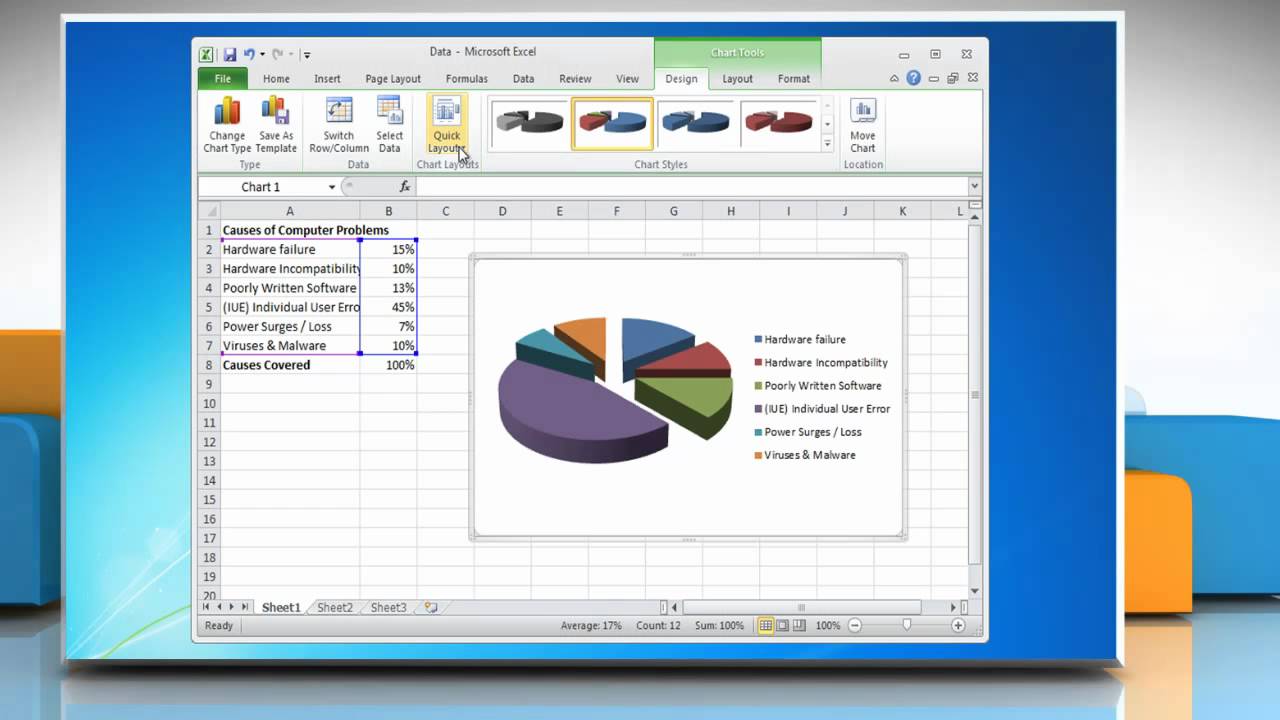The image size is (1280, 720).
Task: Go to next sheet navigation arrow
Action: [232, 607]
